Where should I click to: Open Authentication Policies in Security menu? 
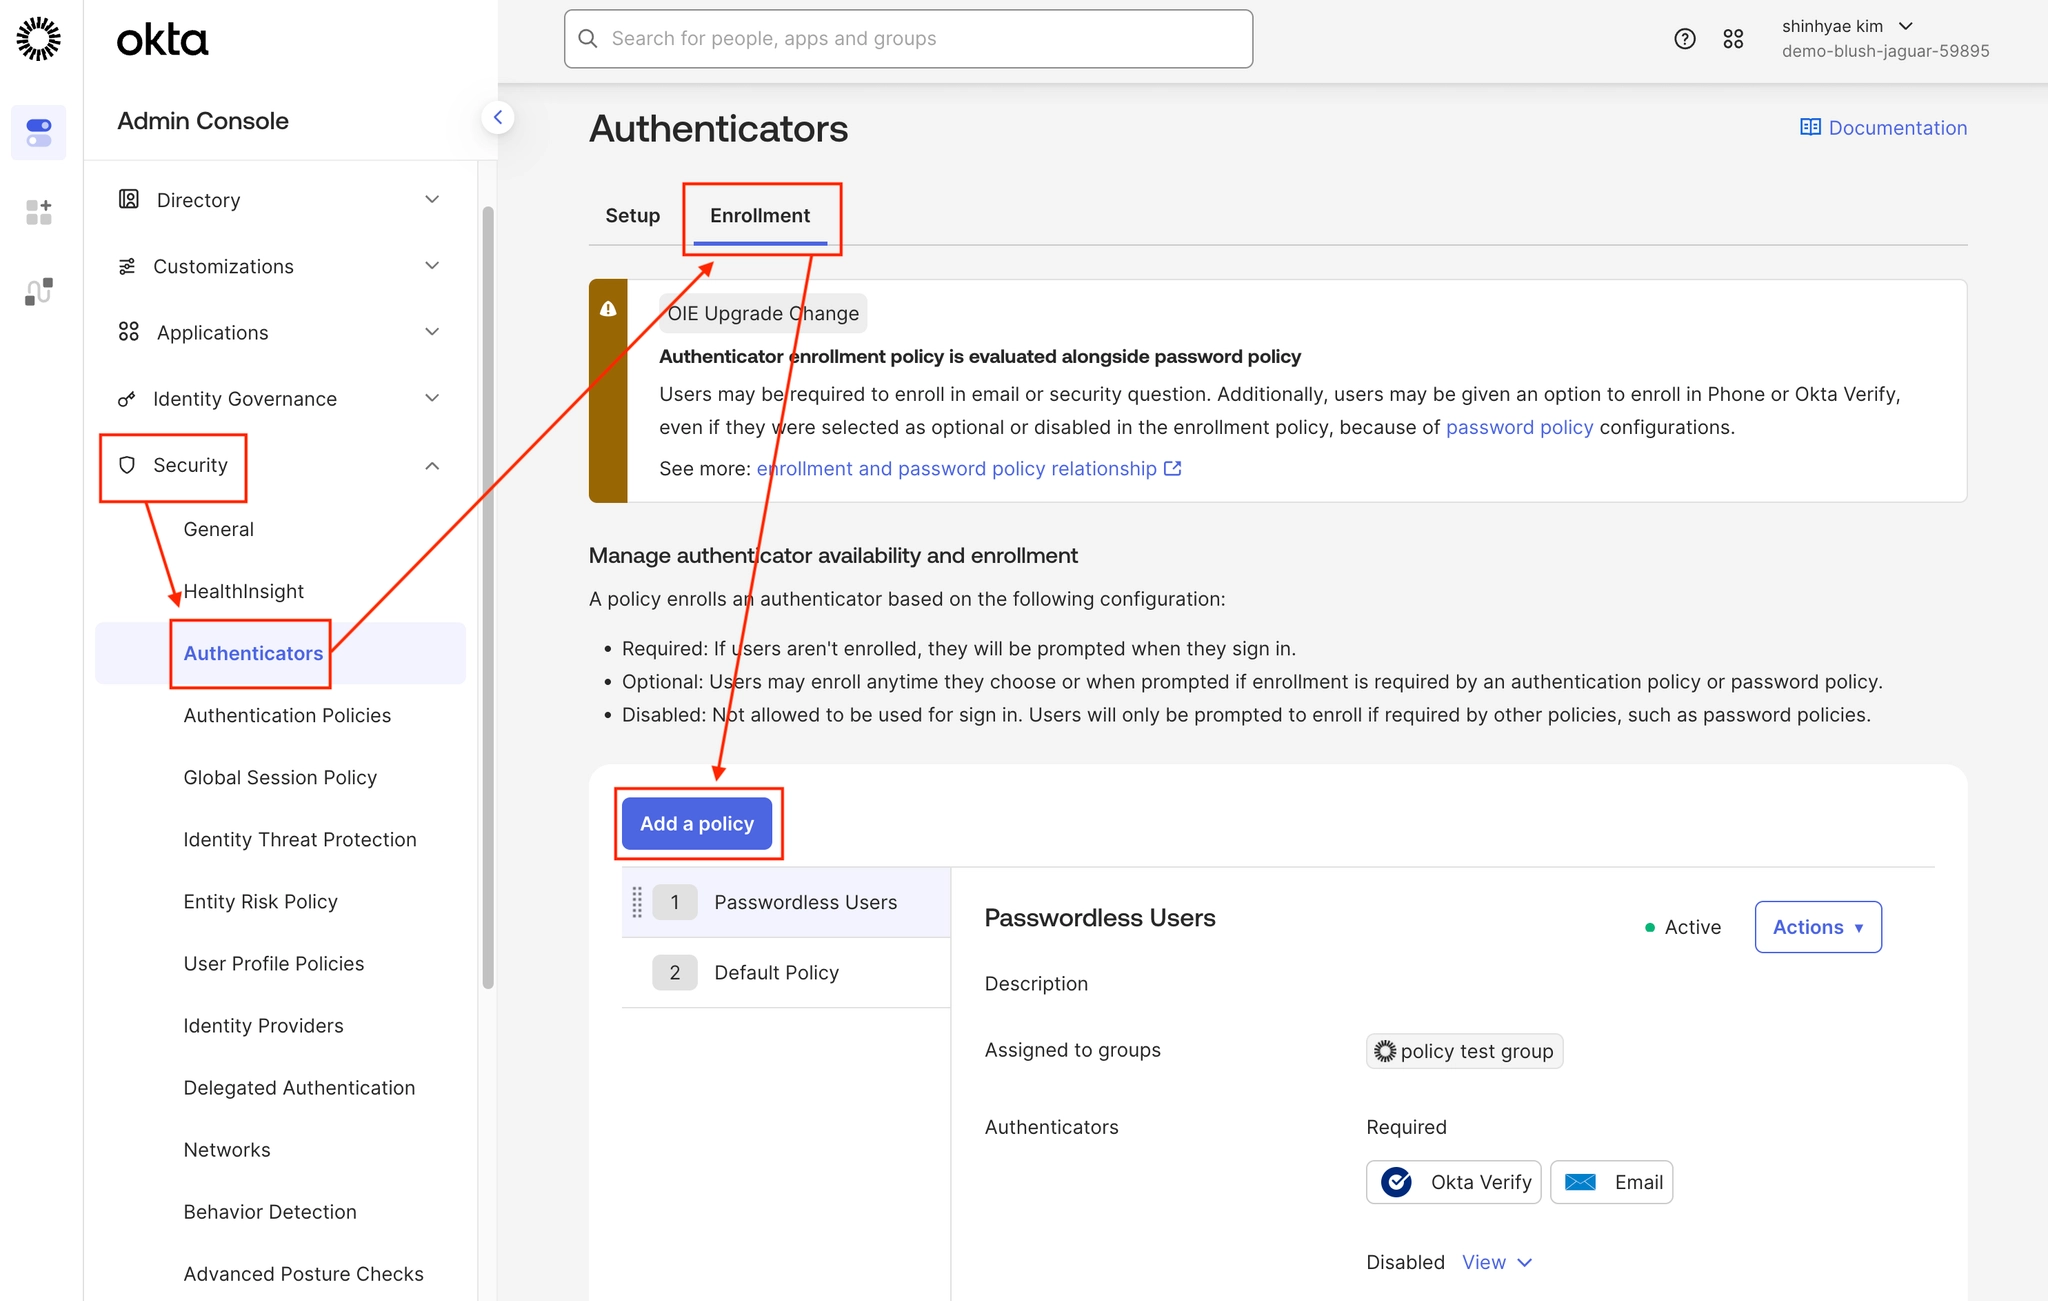pyautogui.click(x=287, y=715)
